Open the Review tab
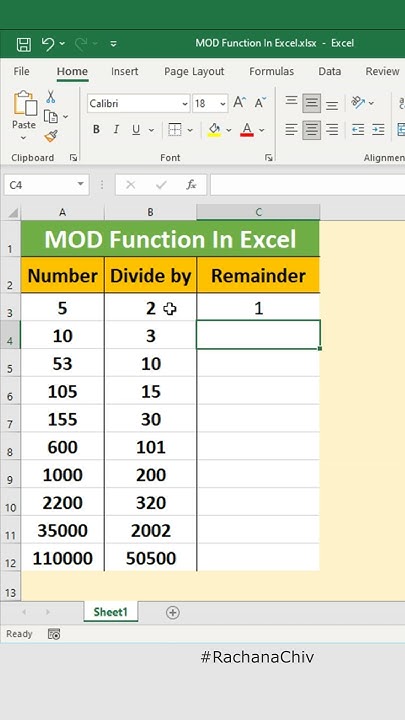This screenshot has height=720, width=405. pos(382,72)
